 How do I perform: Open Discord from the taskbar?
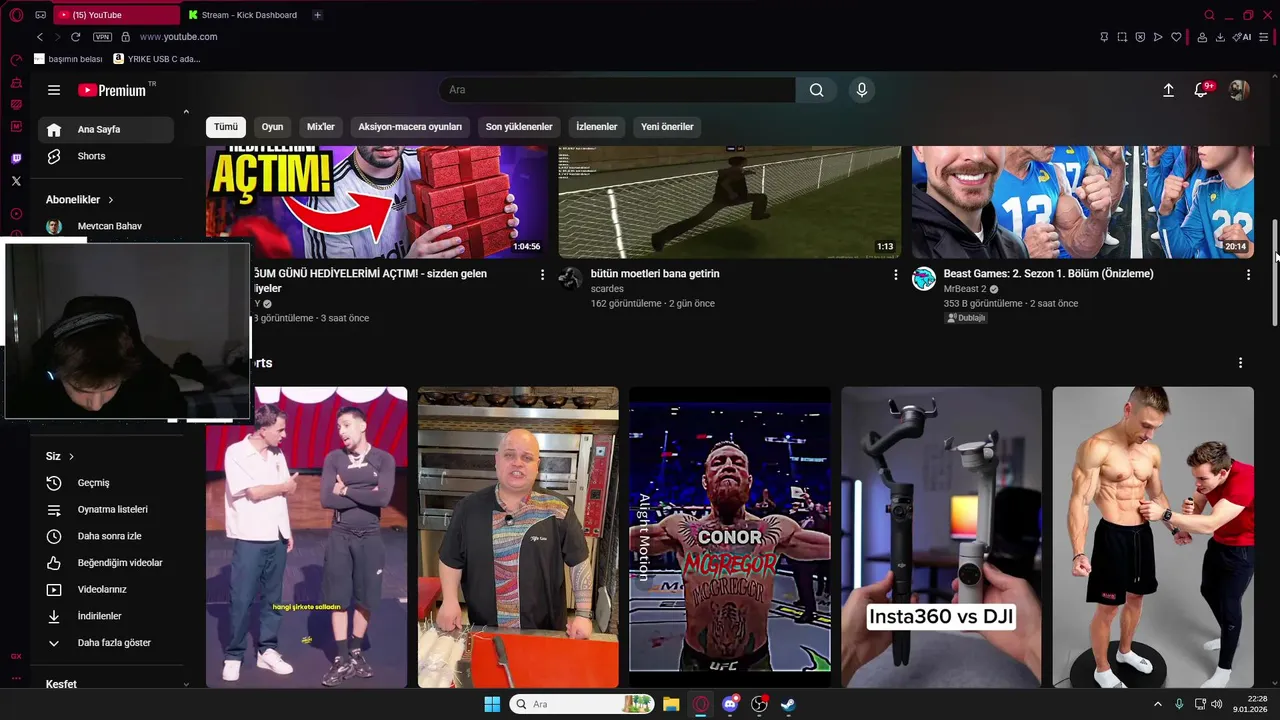(731, 704)
